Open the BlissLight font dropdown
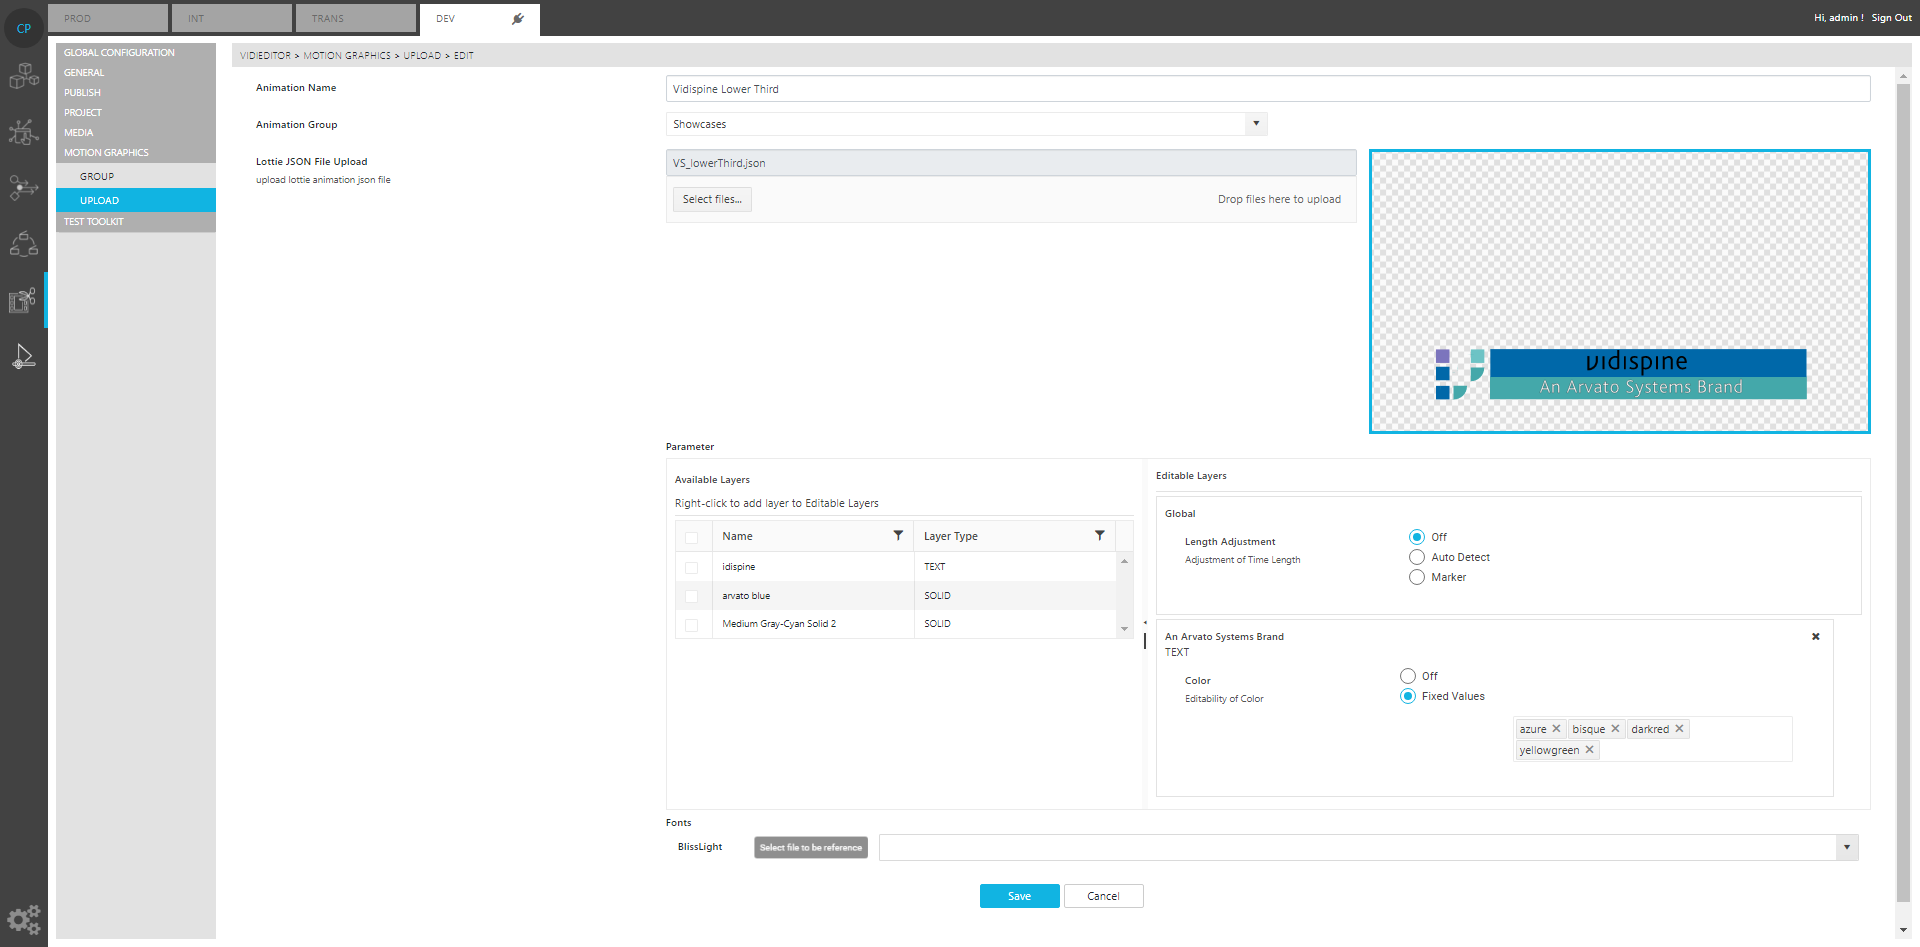Screen dimensions: 1920x947 pyautogui.click(x=1846, y=848)
